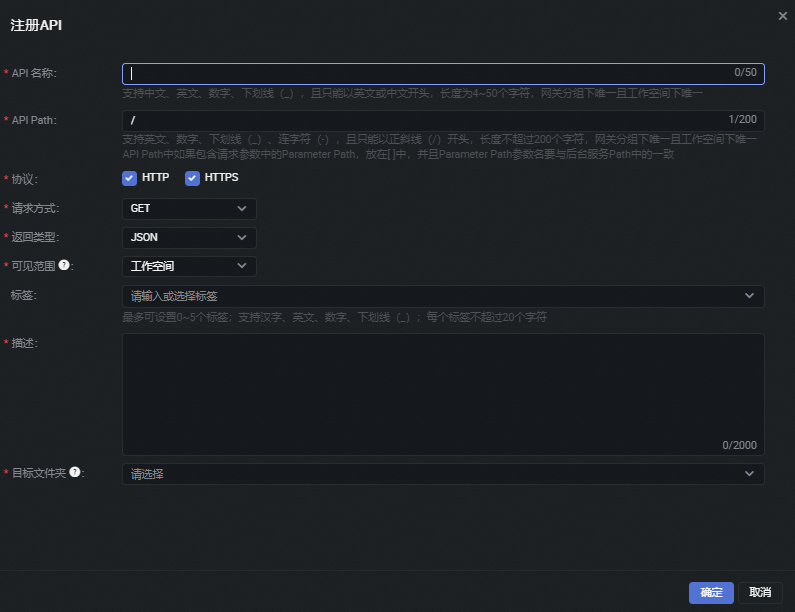The height and width of the screenshot is (612, 795).
Task: Uncheck the HTTP protocol checkbox
Action: point(129,178)
